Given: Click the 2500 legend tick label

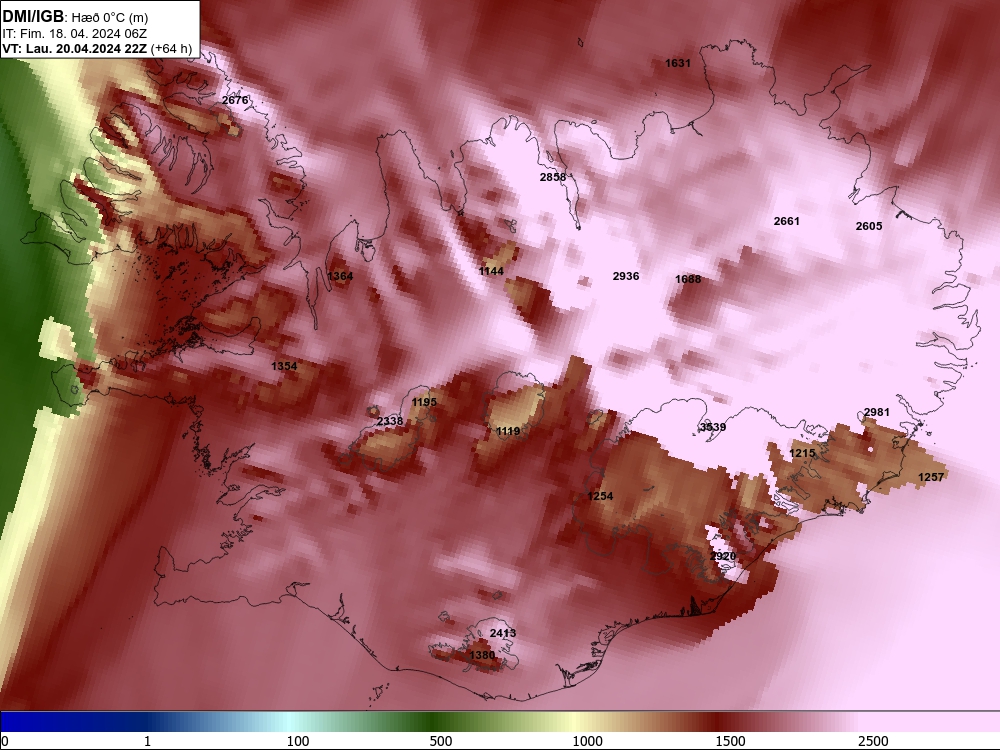Looking at the screenshot, I should [873, 741].
